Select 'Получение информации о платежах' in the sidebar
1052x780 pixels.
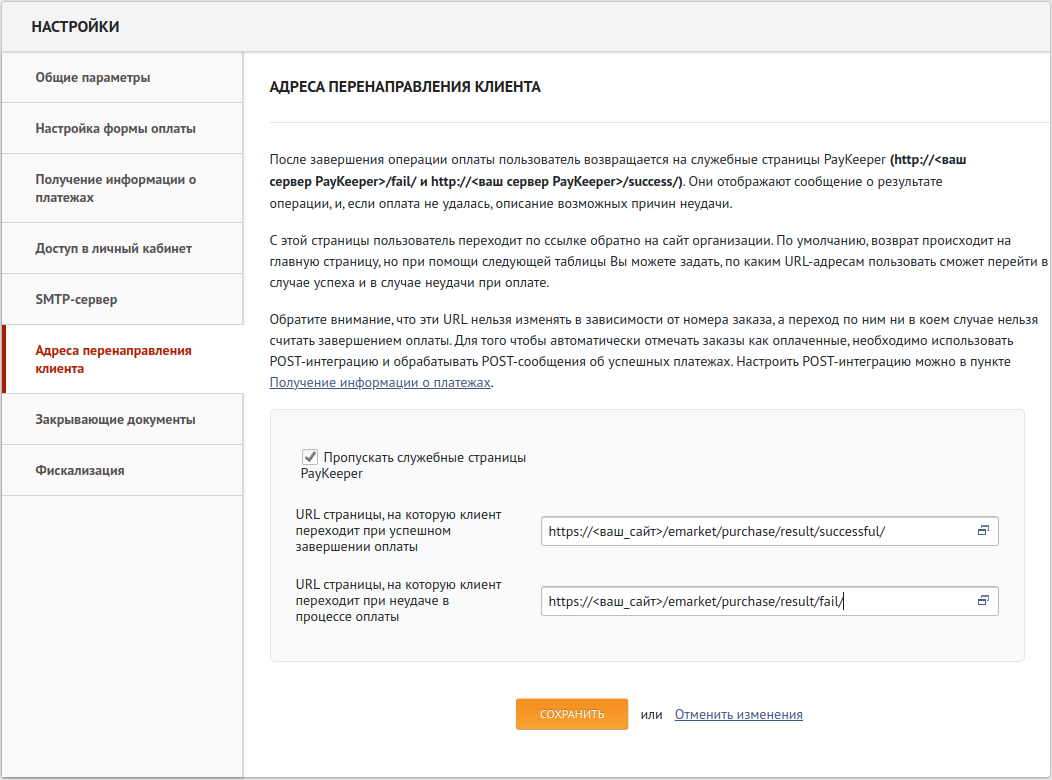tap(115, 188)
